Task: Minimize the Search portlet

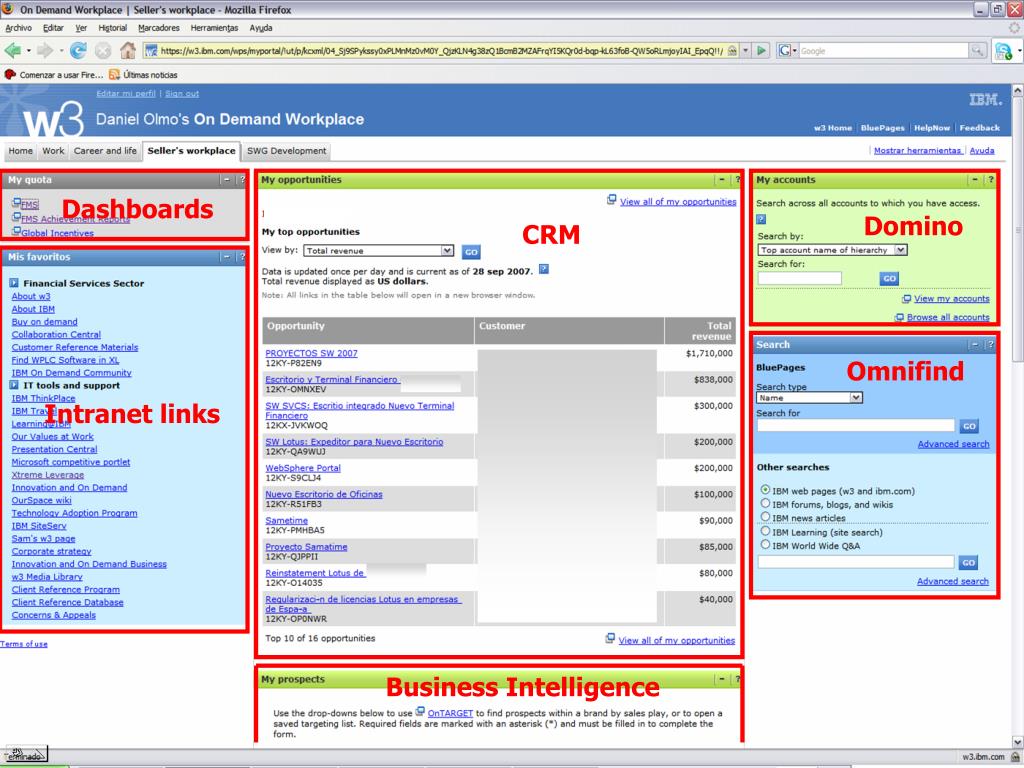Action: 974,345
